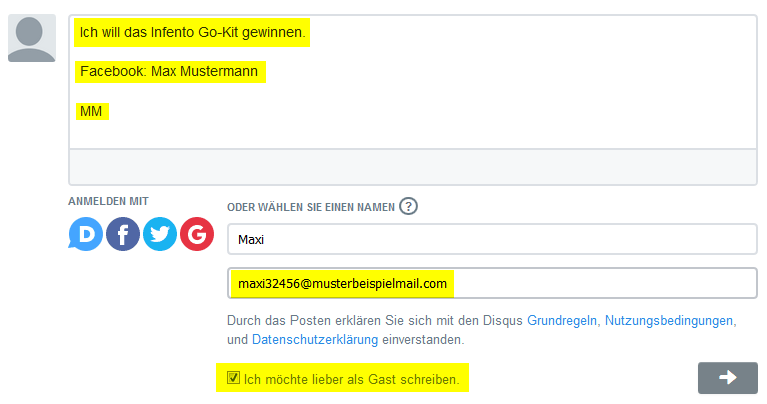Open the Grundregeln link
The height and width of the screenshot is (404, 767).
[x=562, y=321]
